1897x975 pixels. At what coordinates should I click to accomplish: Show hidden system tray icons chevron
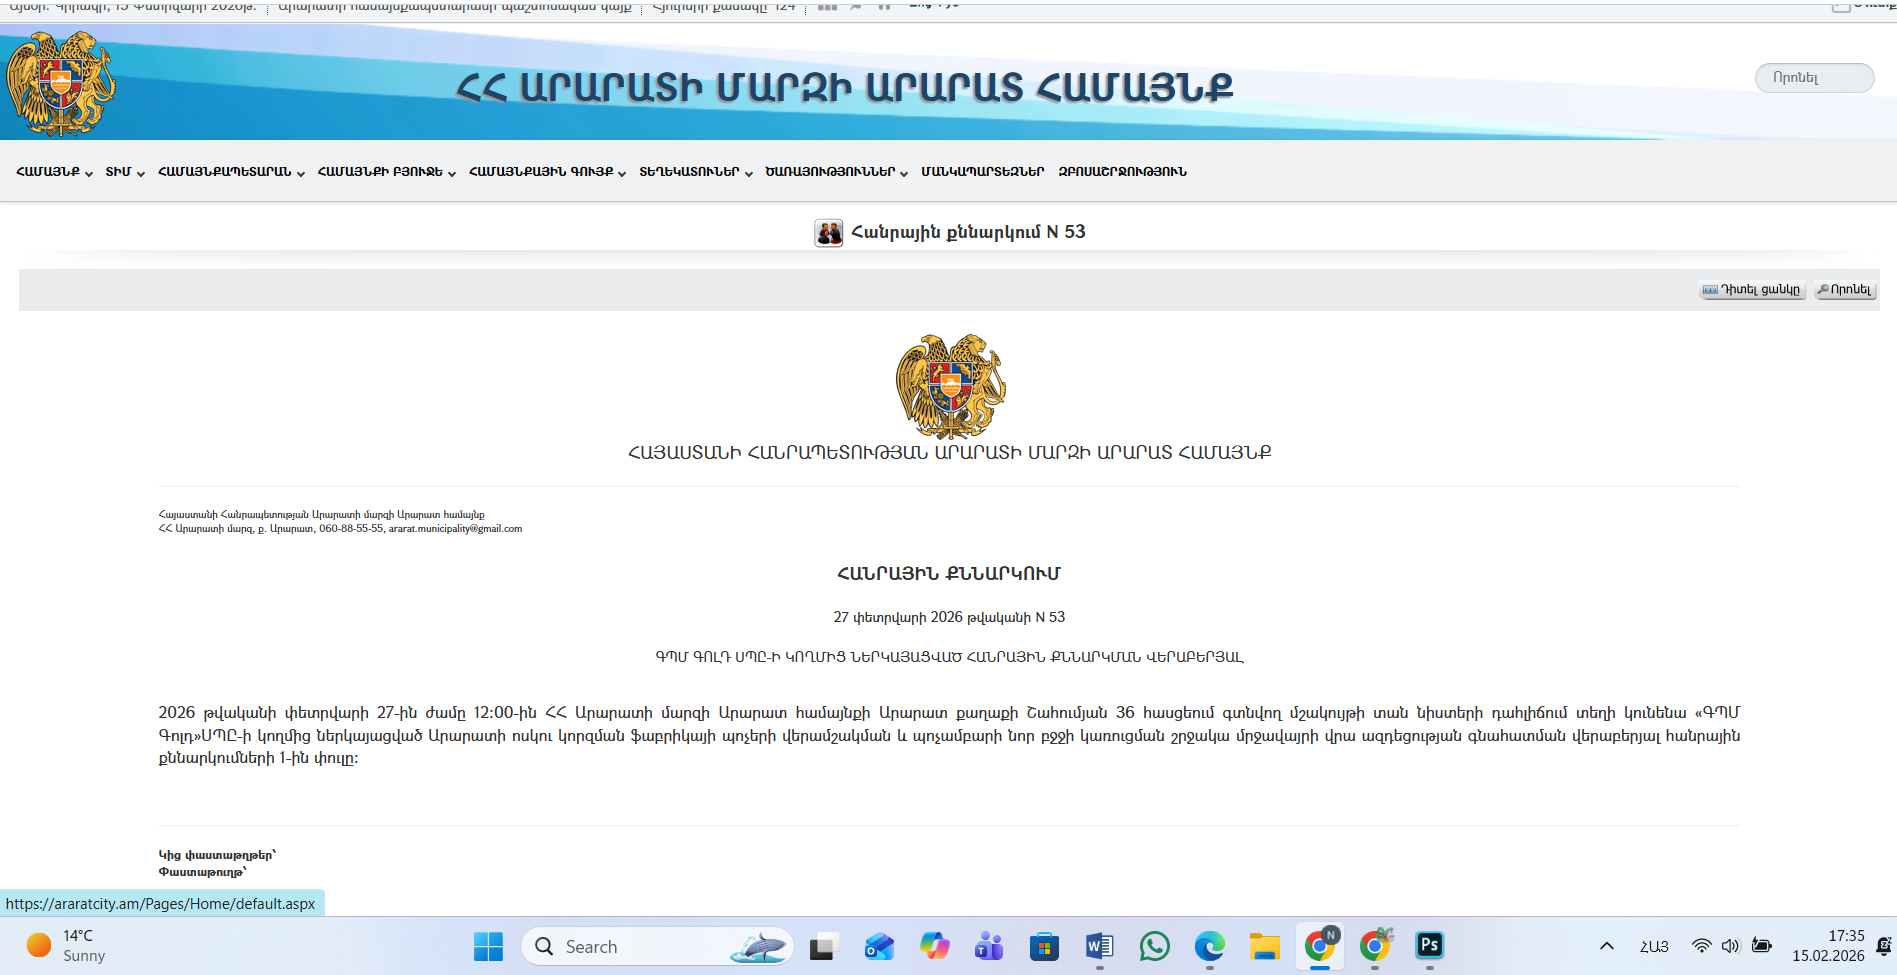tap(1606, 946)
